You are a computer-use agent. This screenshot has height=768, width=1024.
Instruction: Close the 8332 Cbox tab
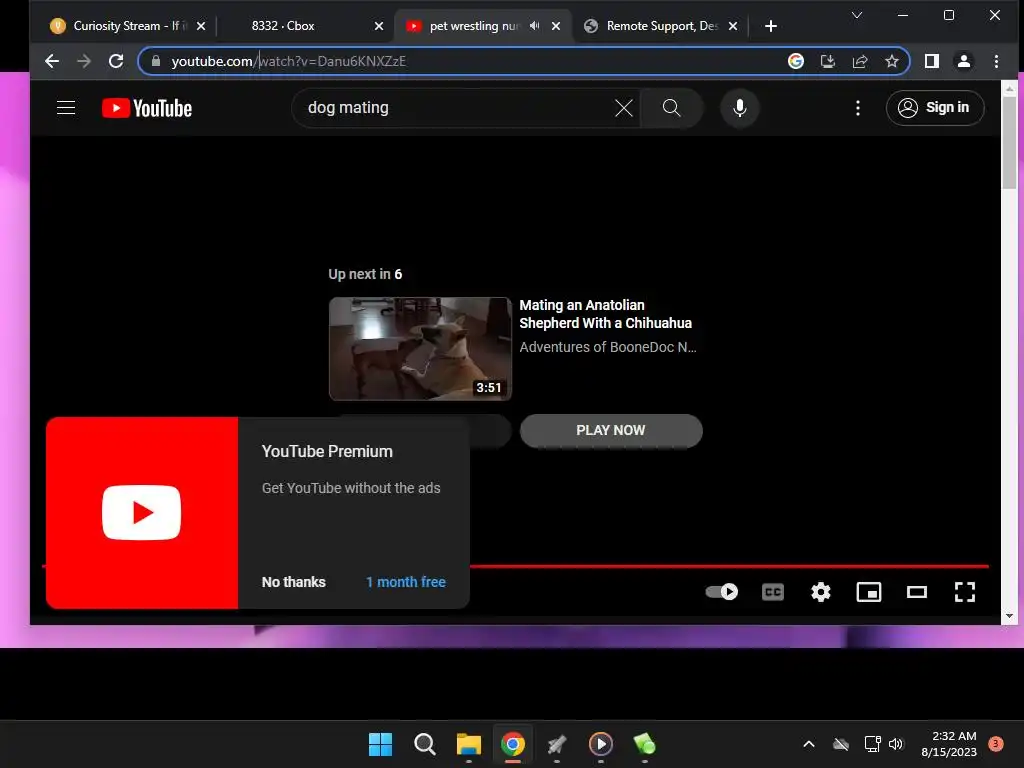(379, 26)
